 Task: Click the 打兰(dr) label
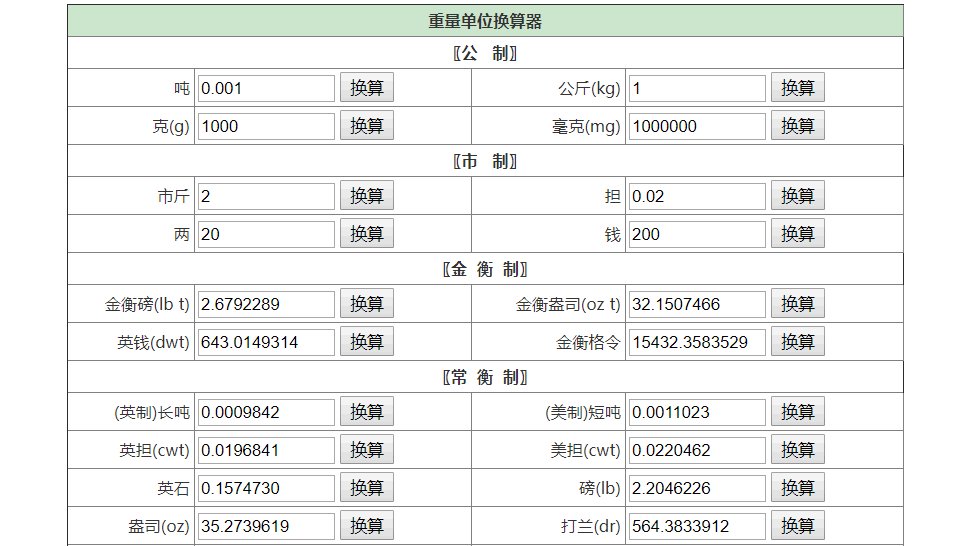click(591, 526)
